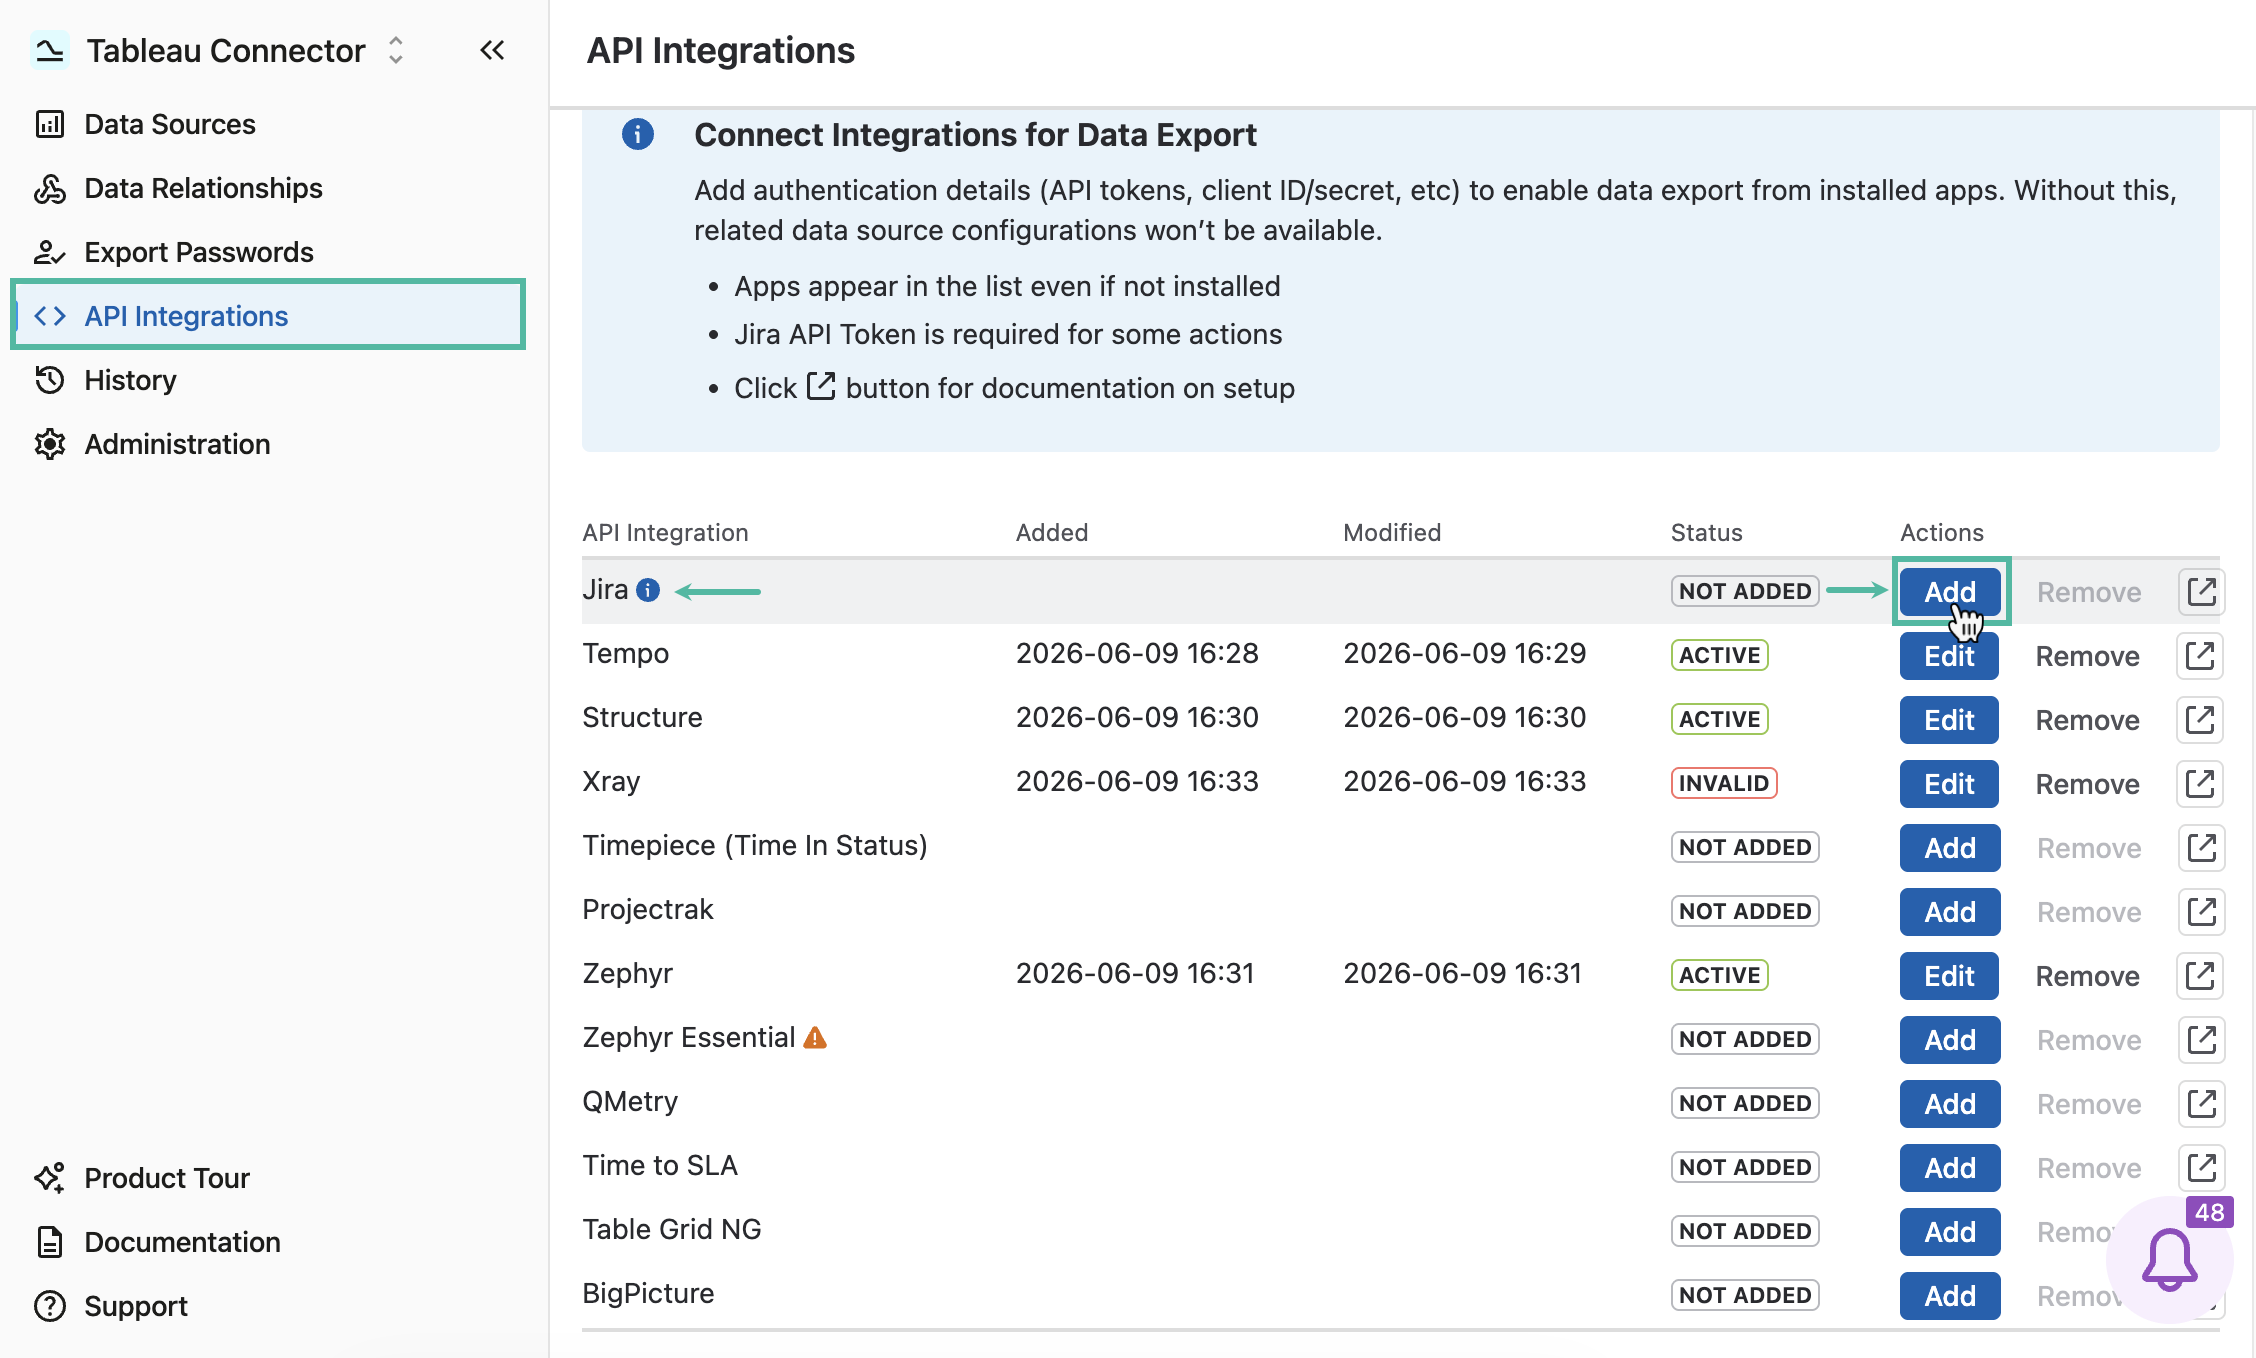
Task: Click the Status column header
Action: click(x=1706, y=532)
